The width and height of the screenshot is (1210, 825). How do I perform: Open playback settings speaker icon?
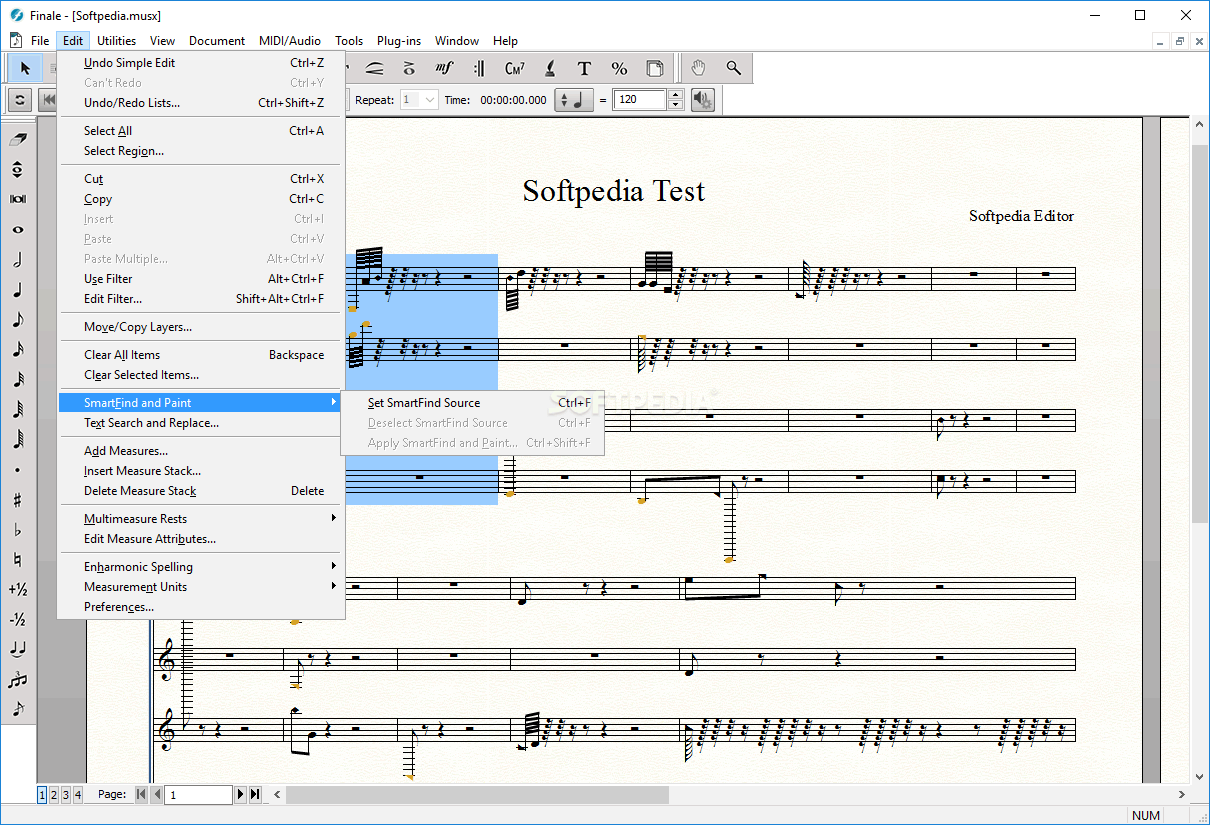(702, 100)
